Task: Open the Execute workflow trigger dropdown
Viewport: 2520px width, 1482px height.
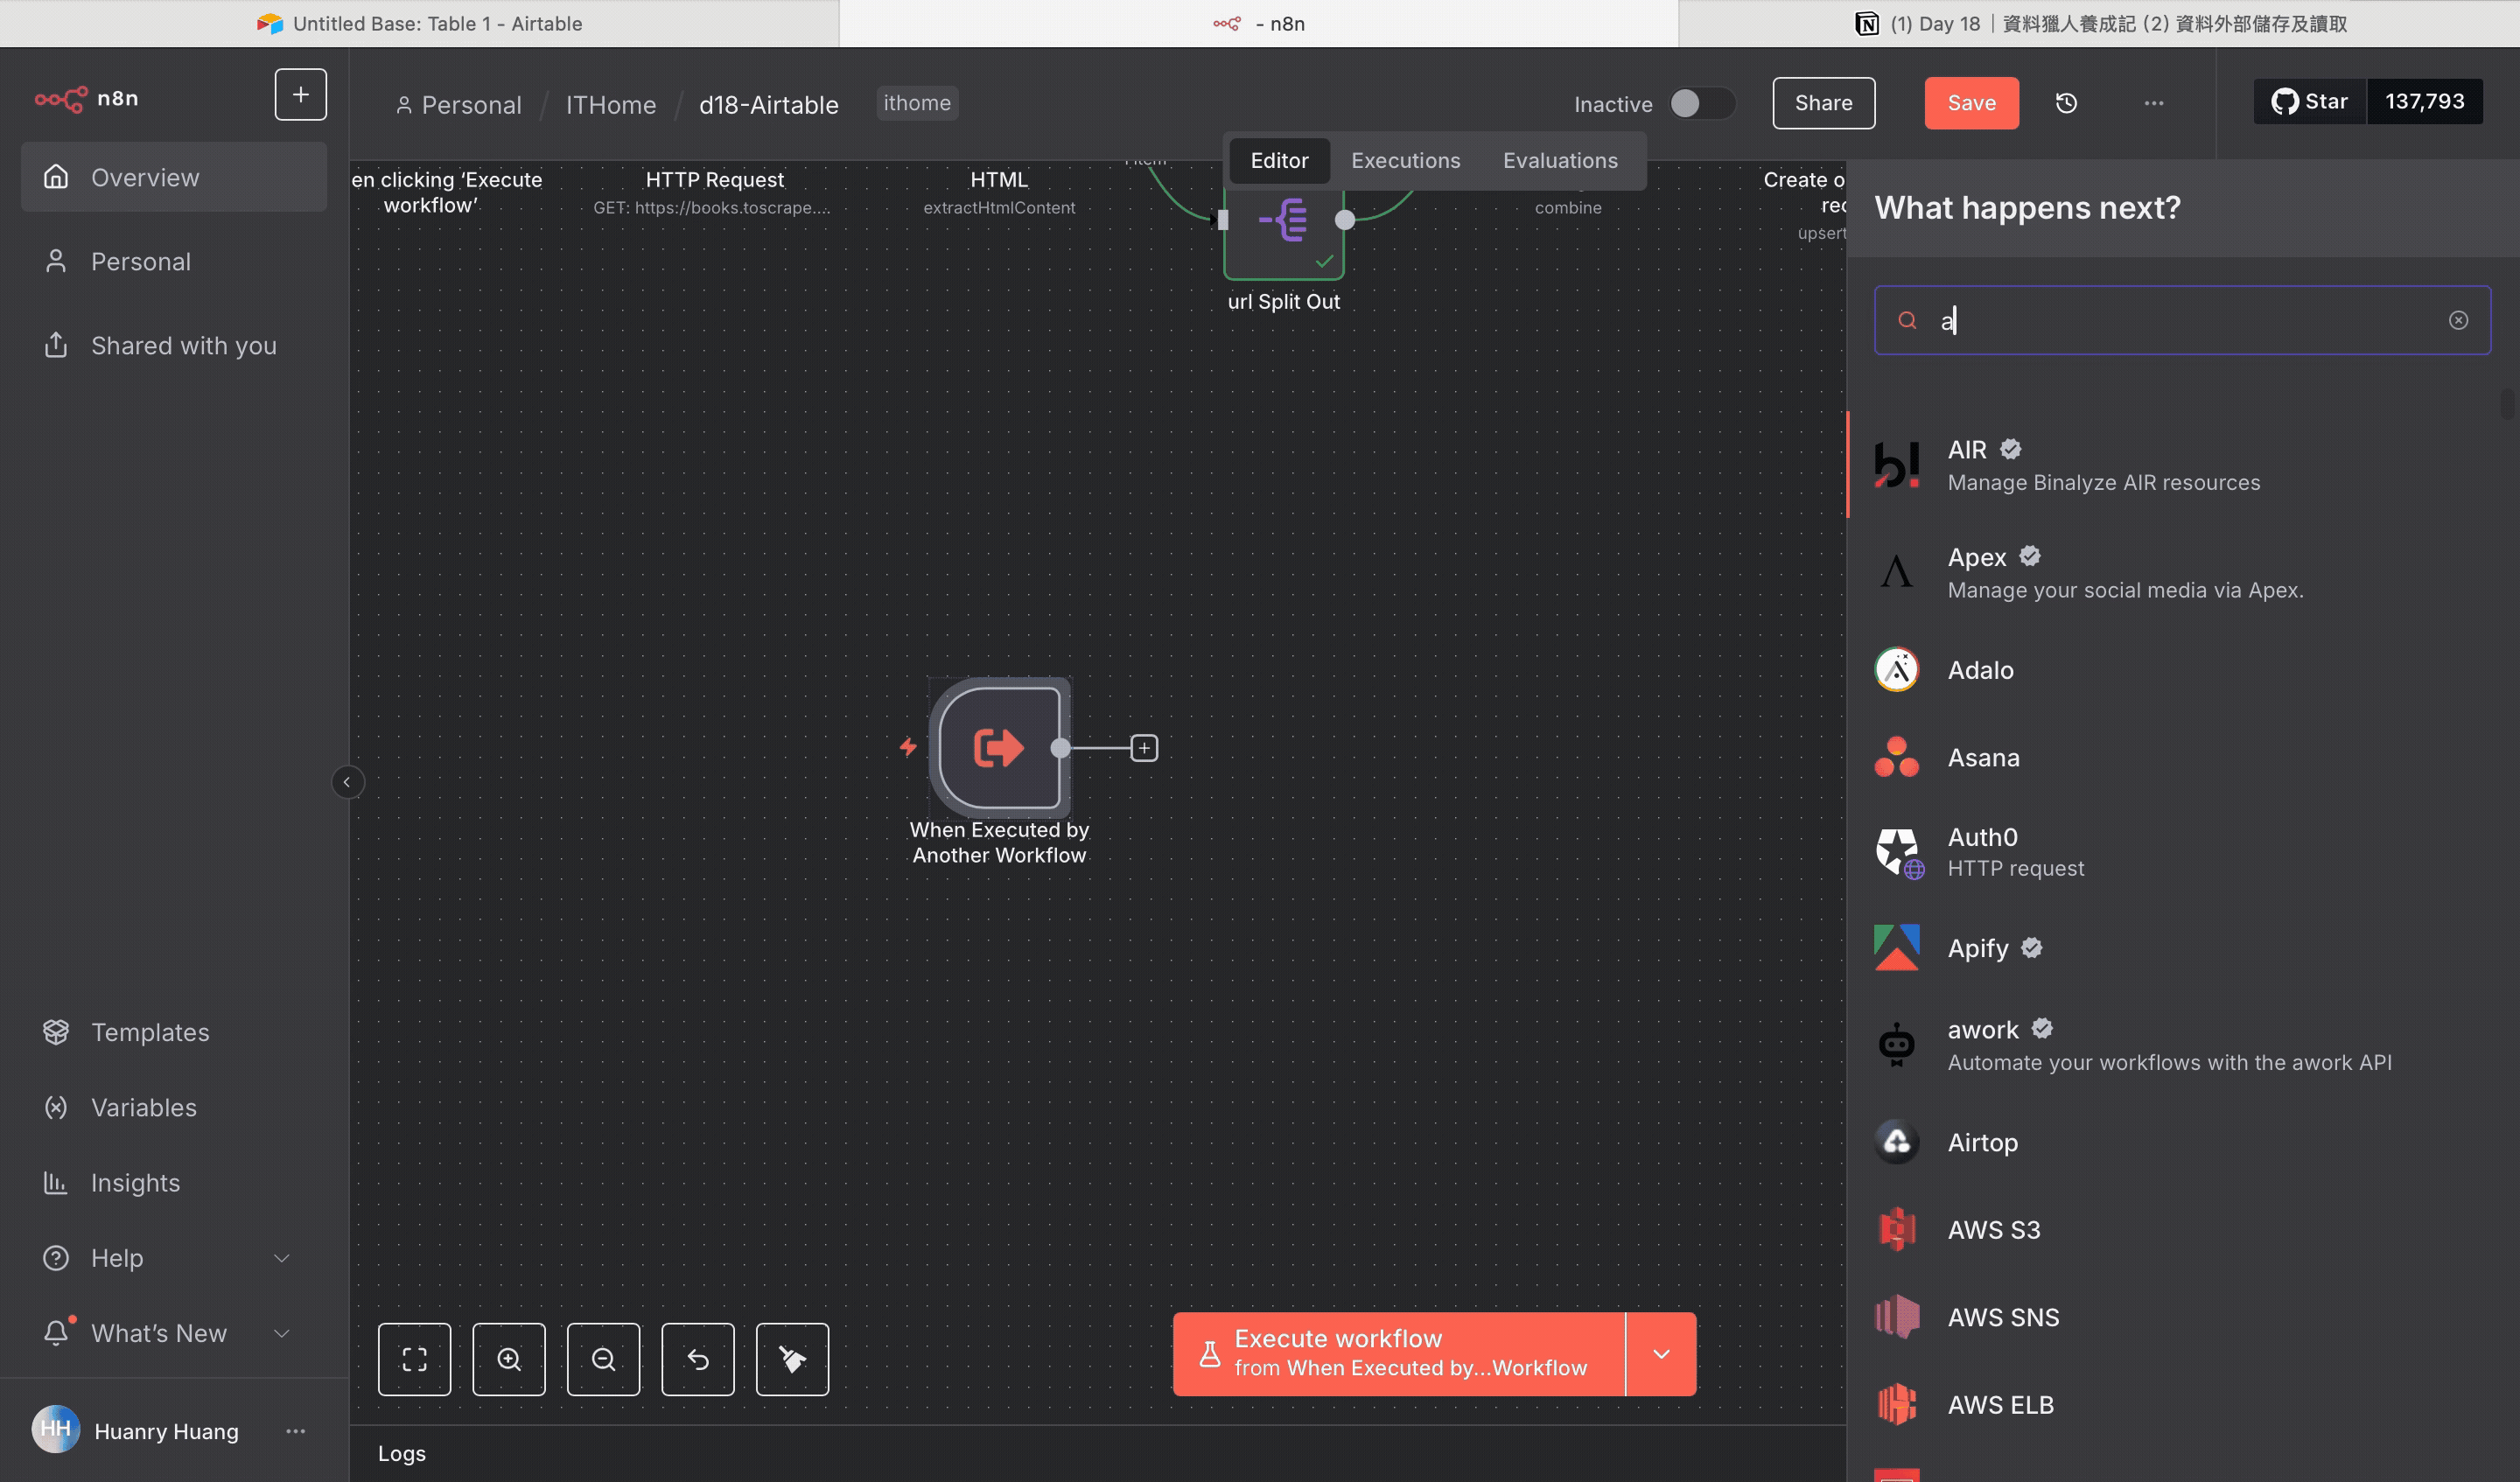Action: 1661,1354
